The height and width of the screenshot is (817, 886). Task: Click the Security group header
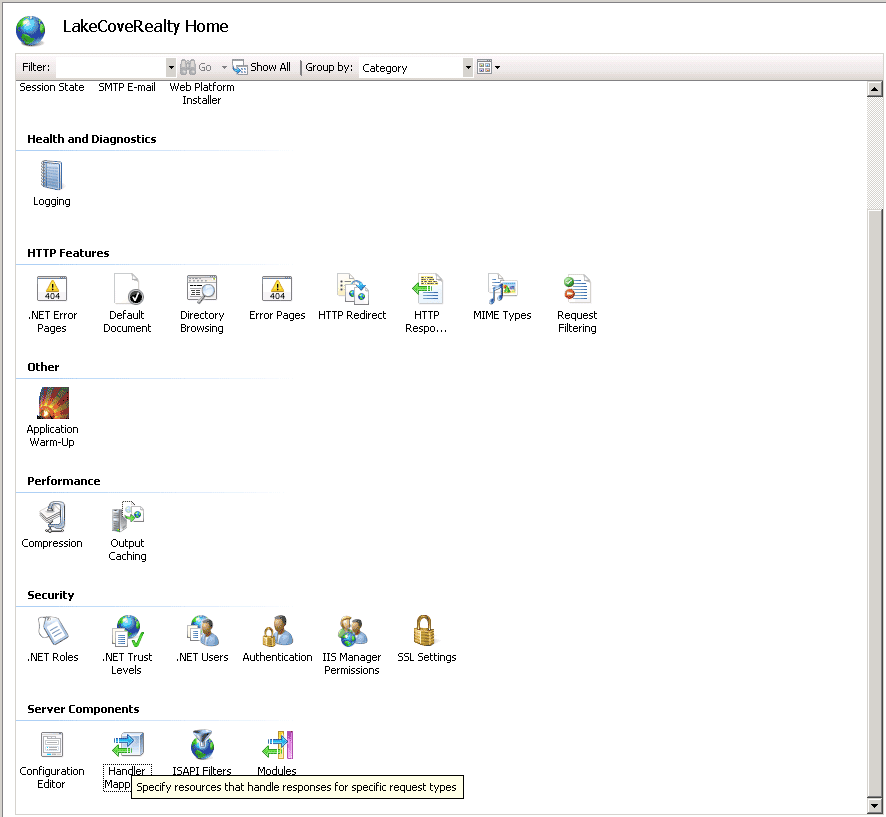pyautogui.click(x=50, y=596)
